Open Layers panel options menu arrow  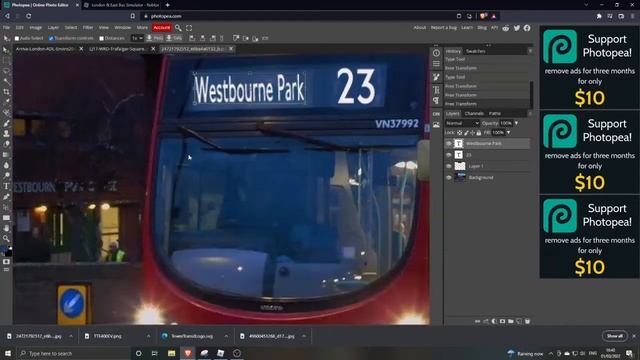click(x=530, y=113)
